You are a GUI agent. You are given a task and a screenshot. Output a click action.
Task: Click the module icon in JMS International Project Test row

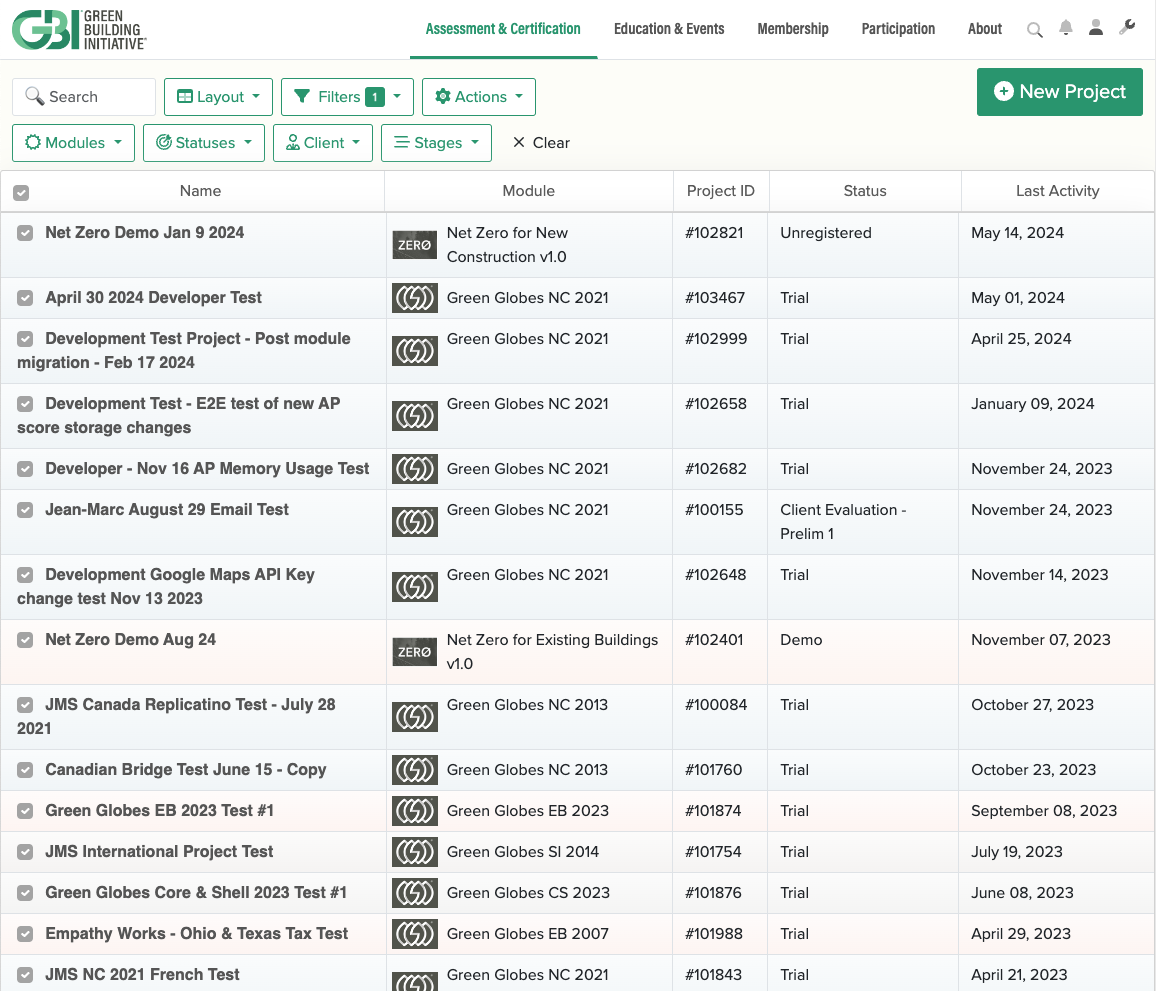tap(414, 852)
